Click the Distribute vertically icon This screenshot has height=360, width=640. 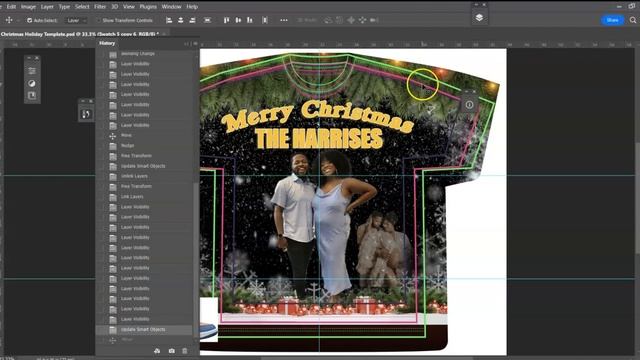[x=265, y=20]
